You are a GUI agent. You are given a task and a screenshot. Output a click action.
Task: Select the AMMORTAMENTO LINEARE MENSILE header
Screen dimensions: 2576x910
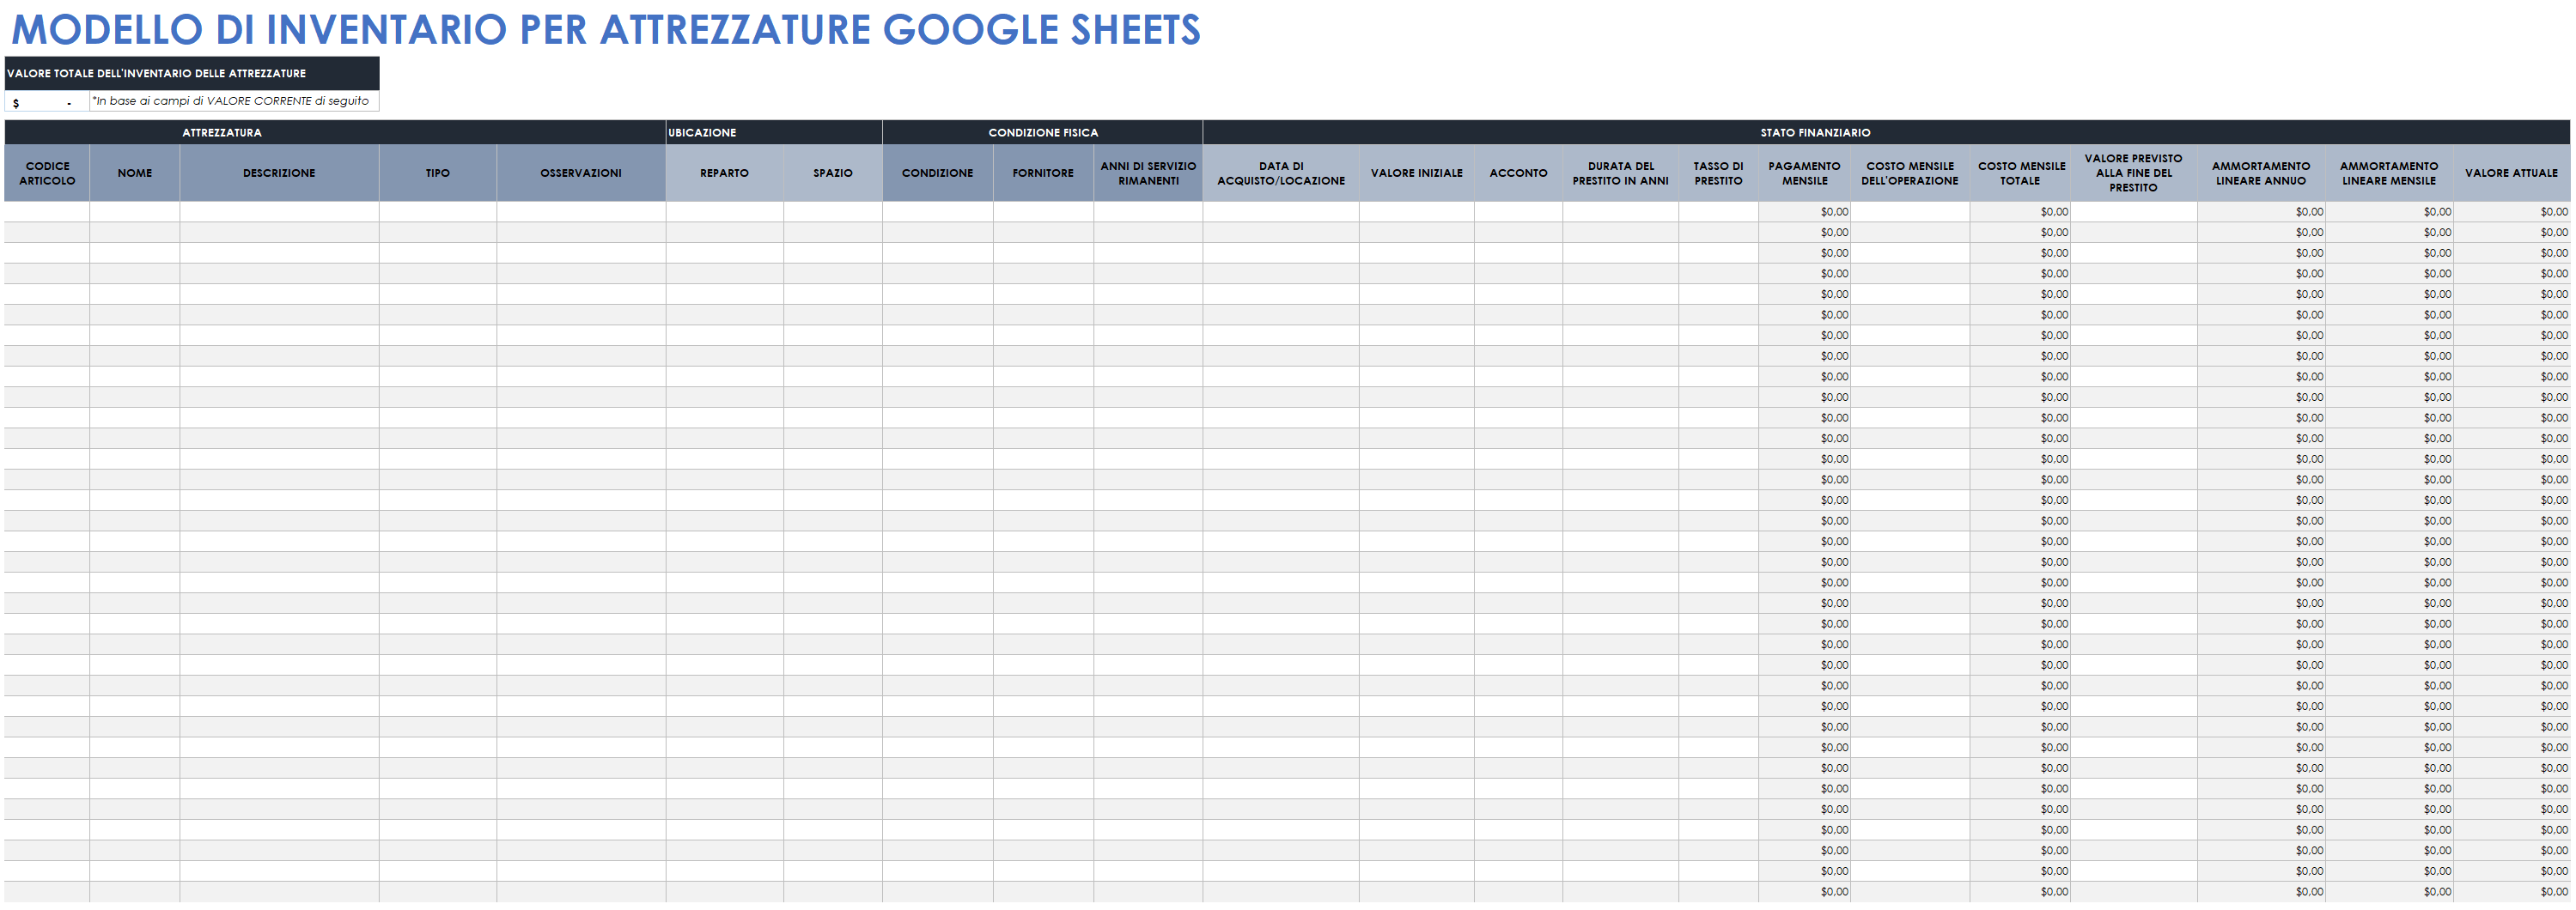click(2389, 173)
